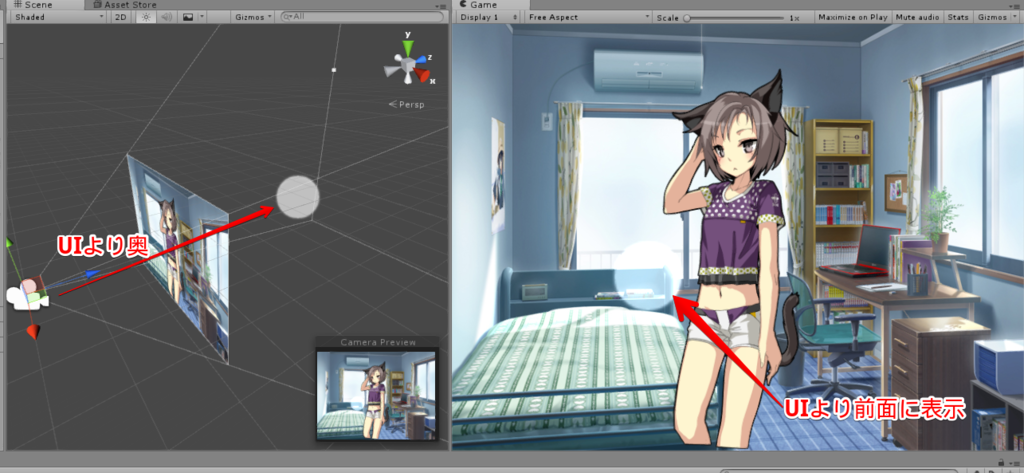1024x473 pixels.
Task: Click the Scale slider handle
Action: pos(687,18)
